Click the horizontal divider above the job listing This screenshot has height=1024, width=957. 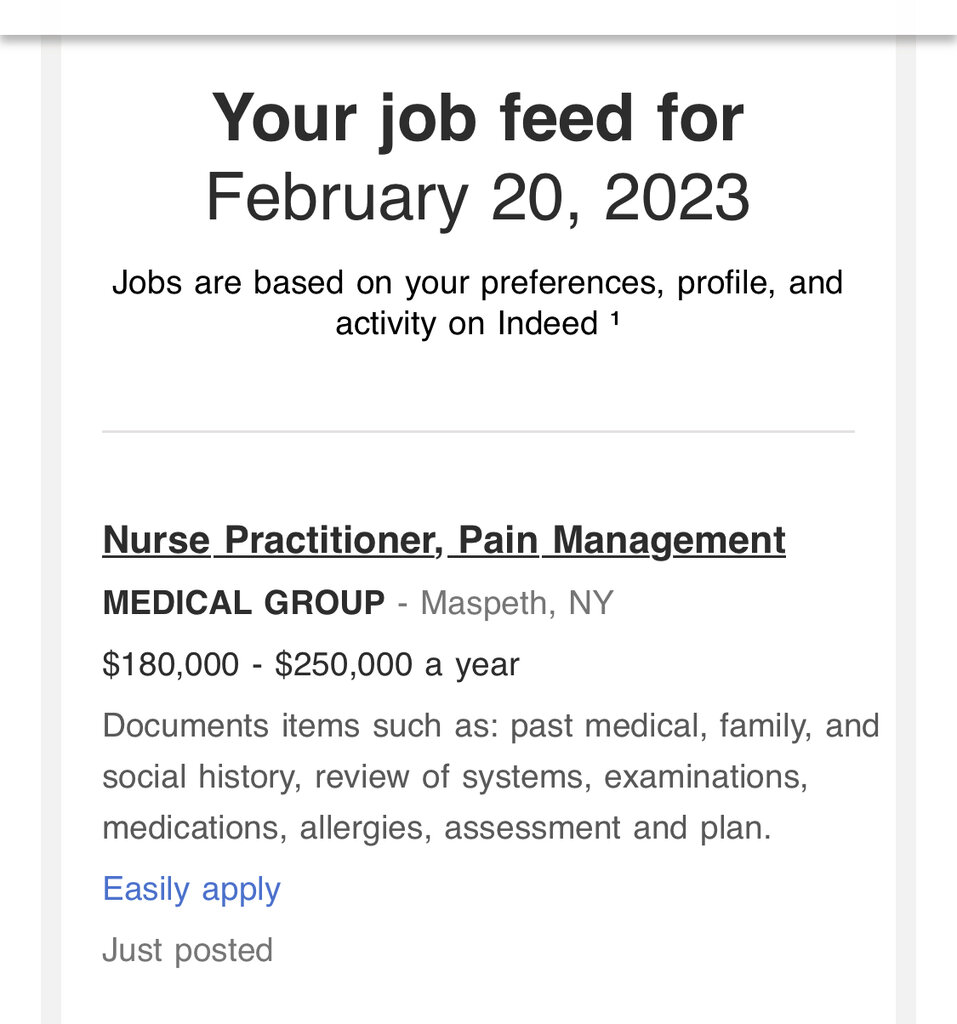(x=478, y=432)
